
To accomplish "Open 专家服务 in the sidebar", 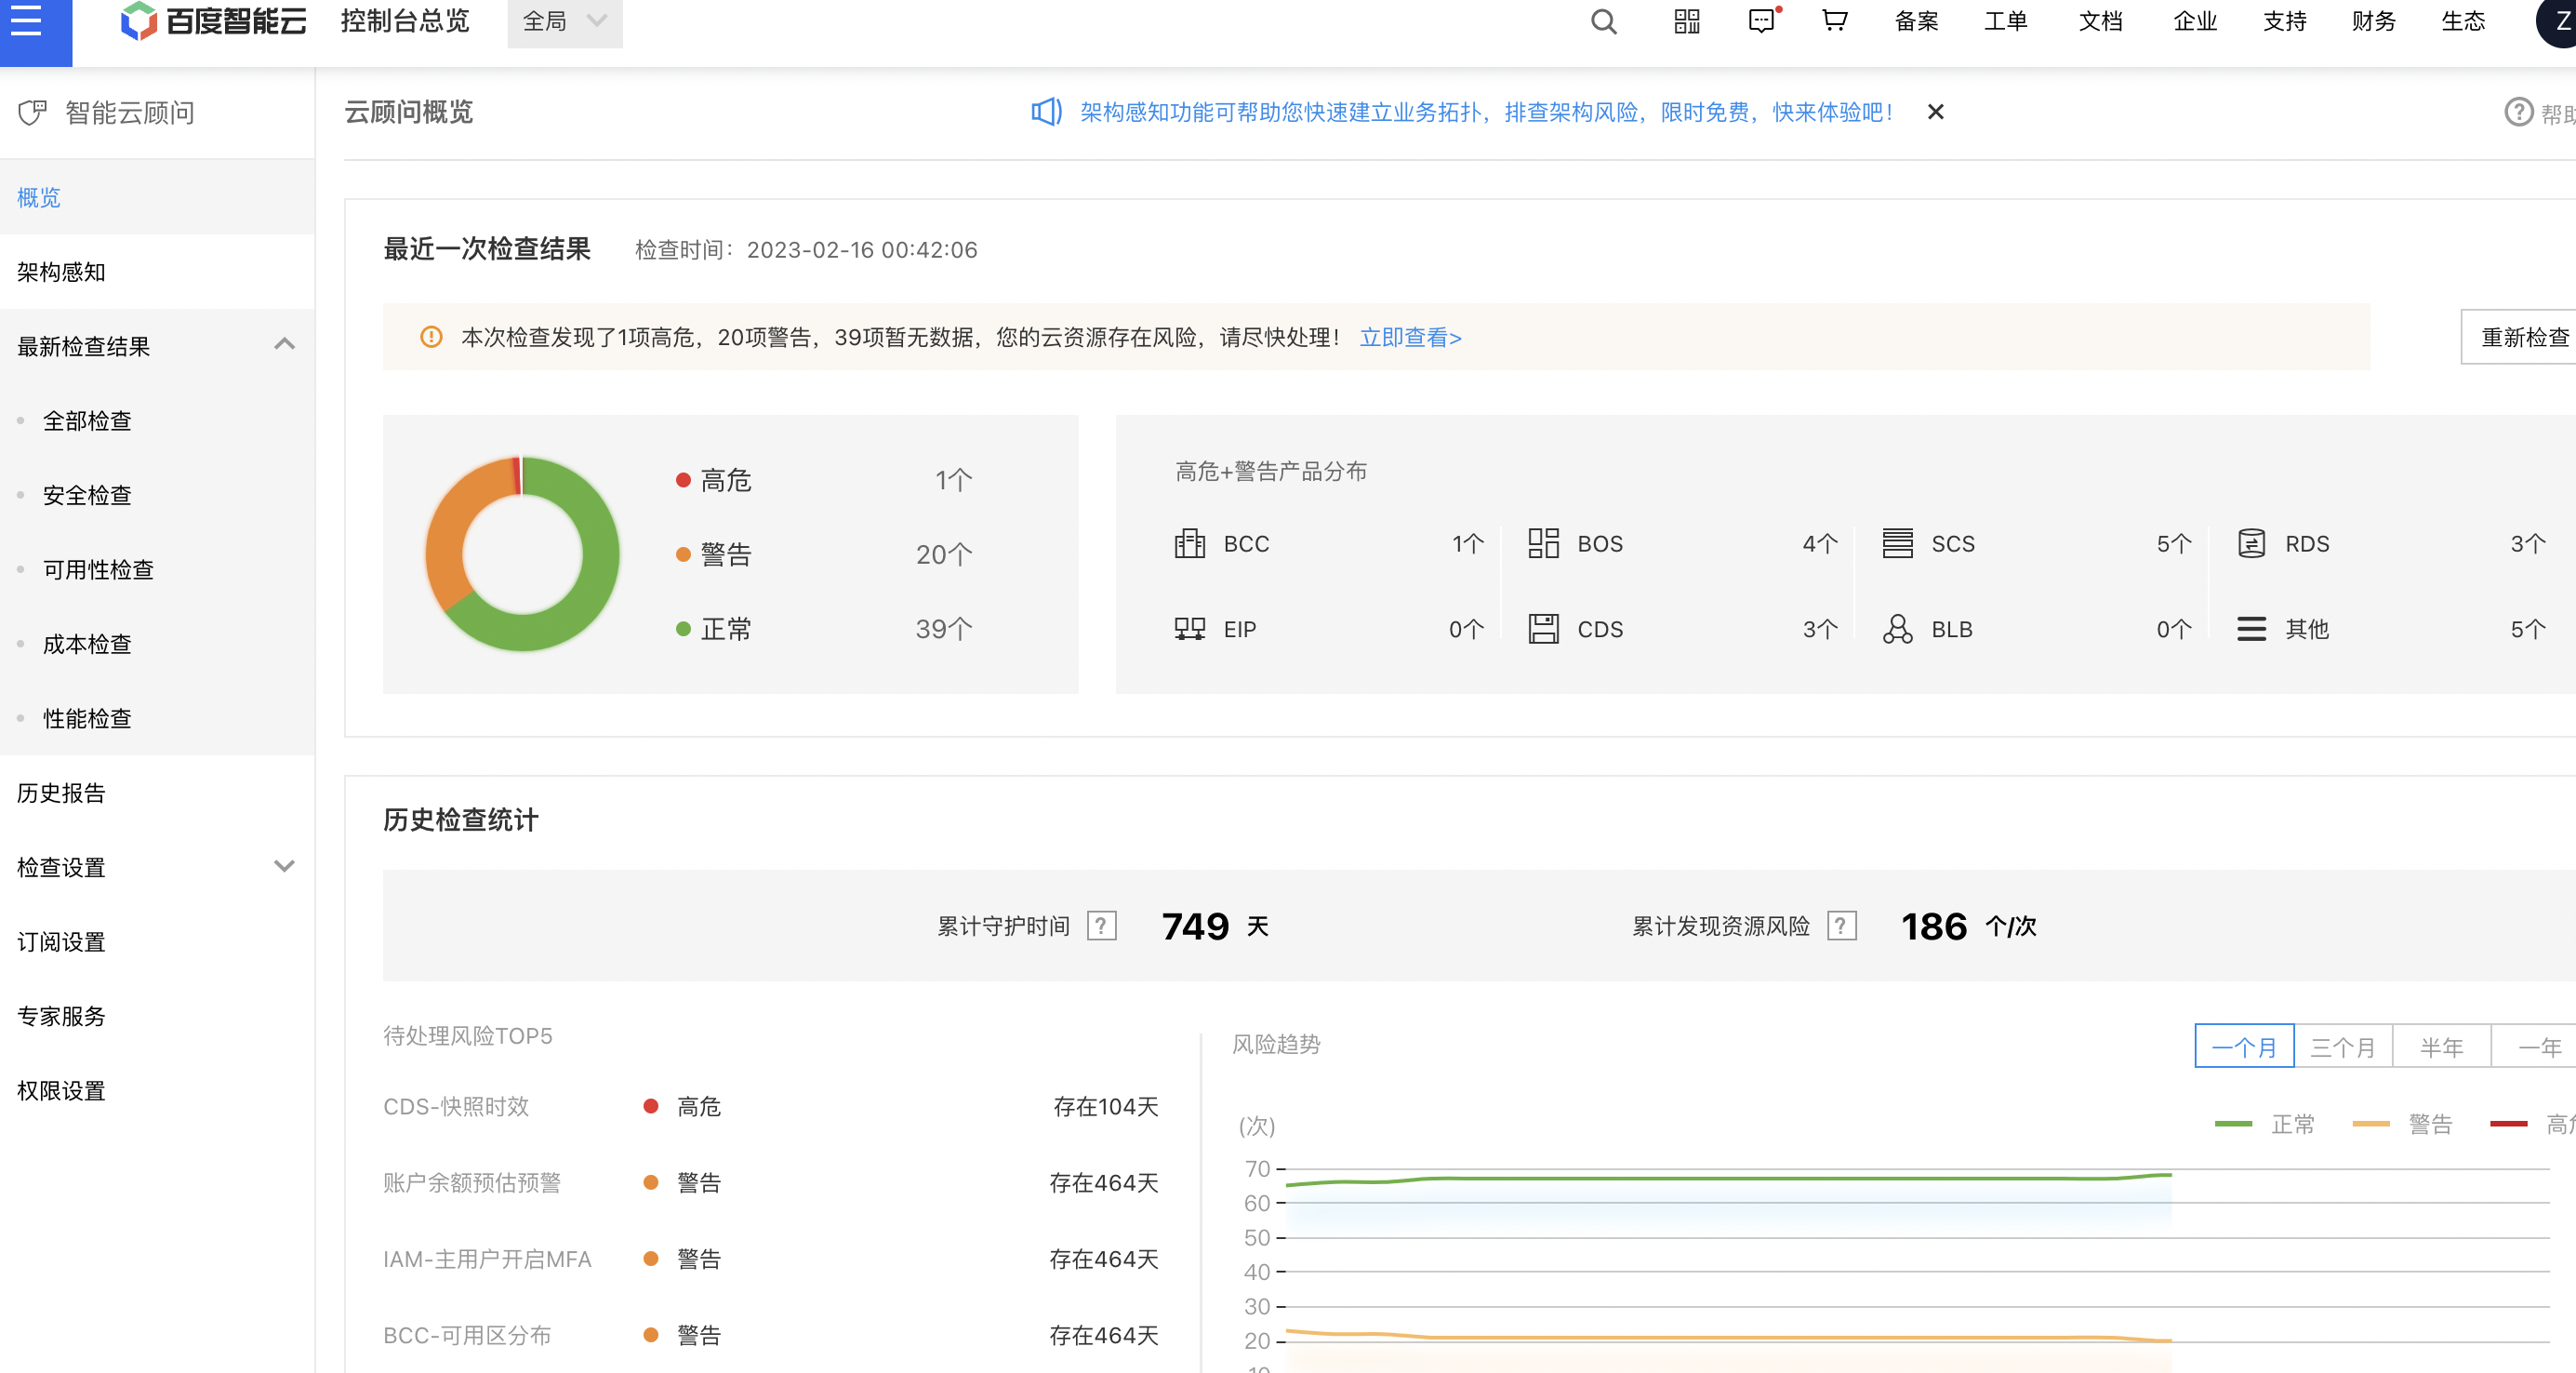I will [157, 1016].
